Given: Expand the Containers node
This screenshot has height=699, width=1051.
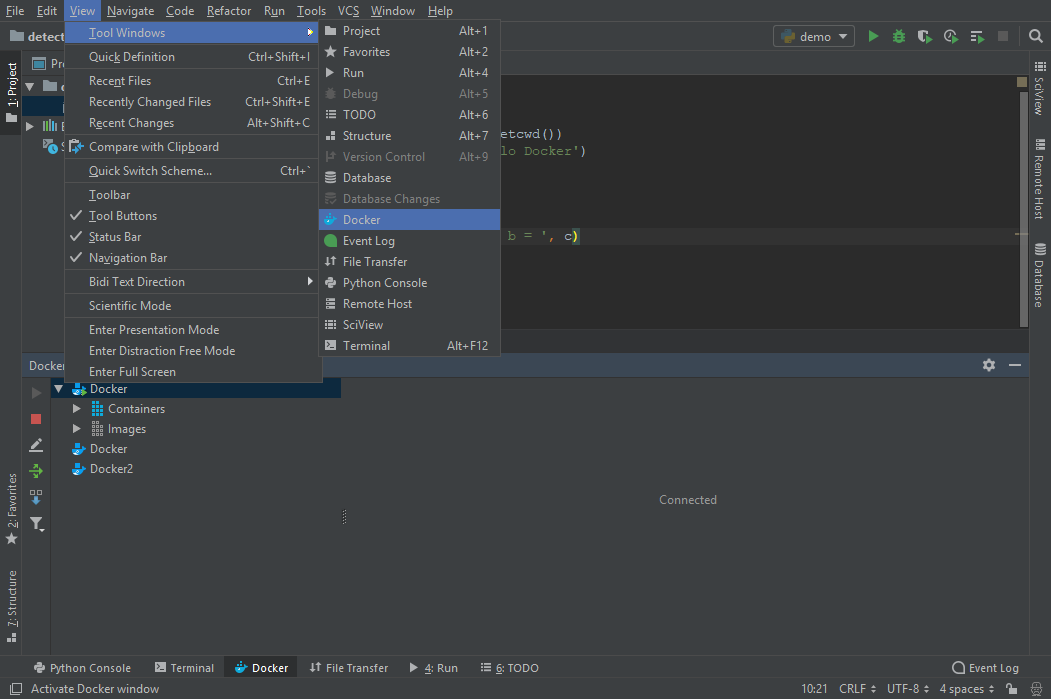Looking at the screenshot, I should pos(77,408).
